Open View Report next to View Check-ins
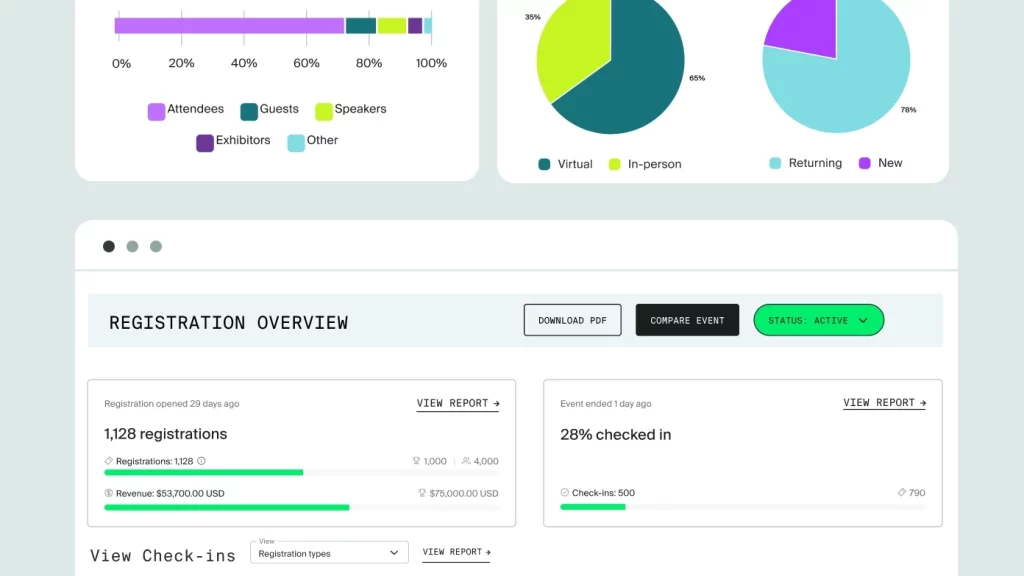This screenshot has height=576, width=1024. [x=456, y=552]
